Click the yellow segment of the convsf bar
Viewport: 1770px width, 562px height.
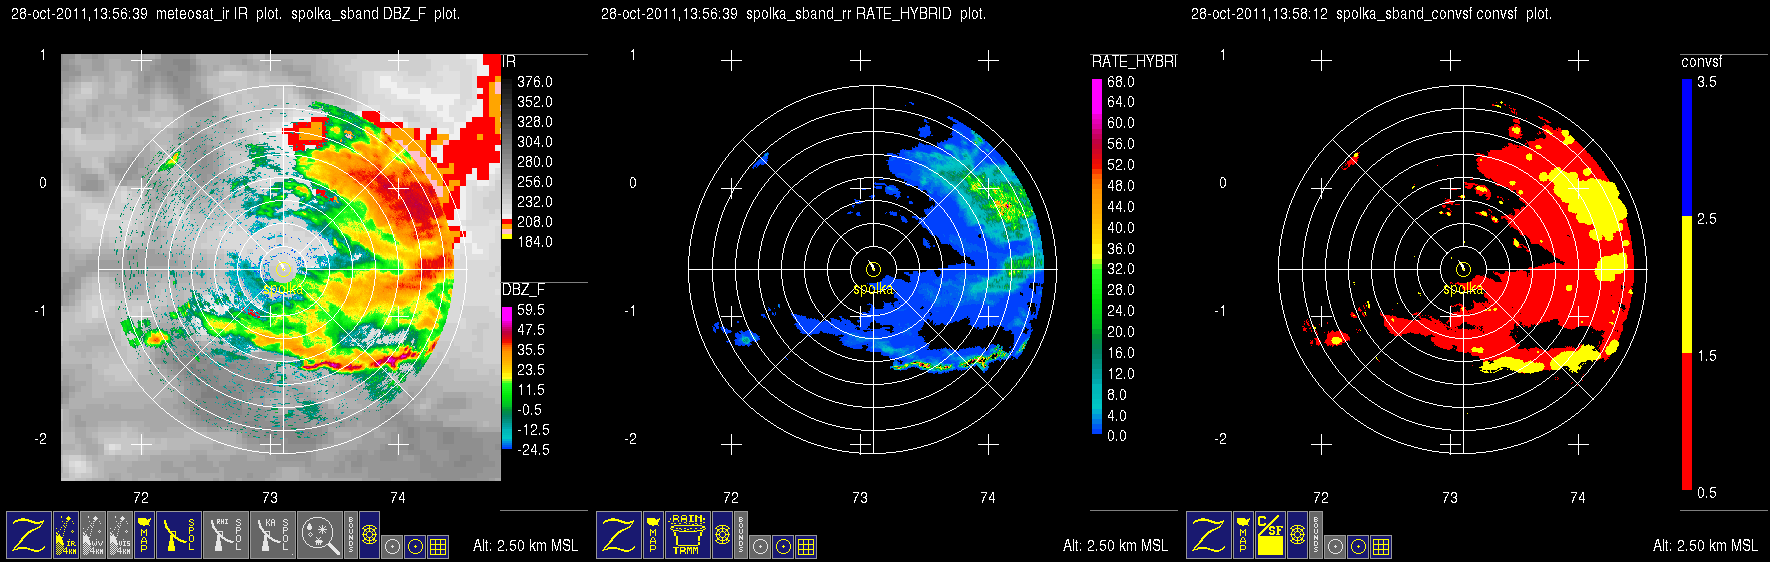1686,285
